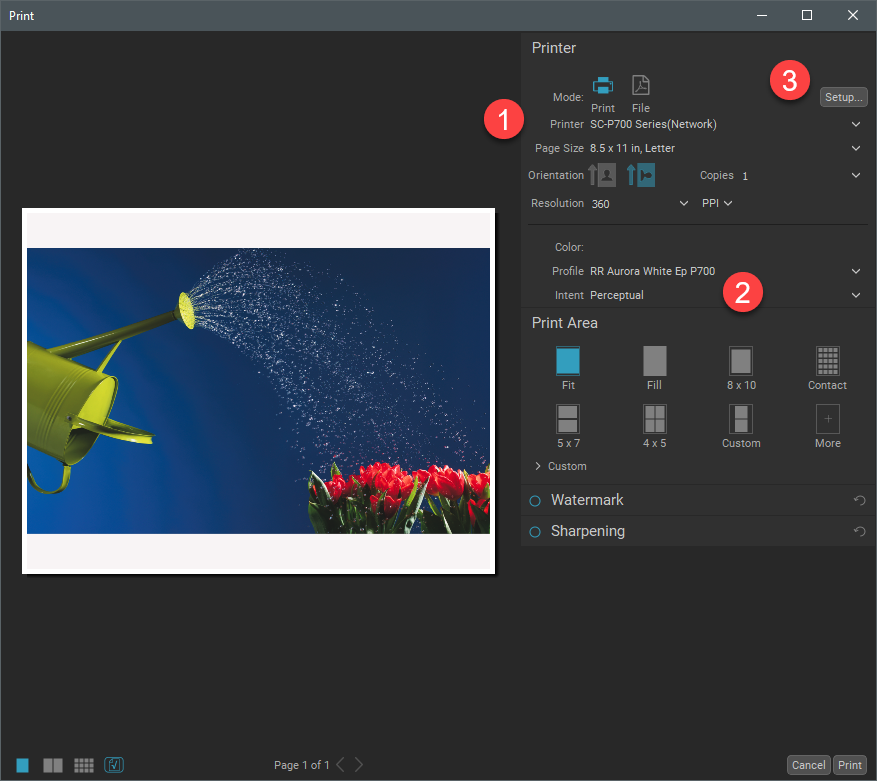Image resolution: width=877 pixels, height=781 pixels.
Task: Open the color Profile dropdown
Action: point(856,271)
